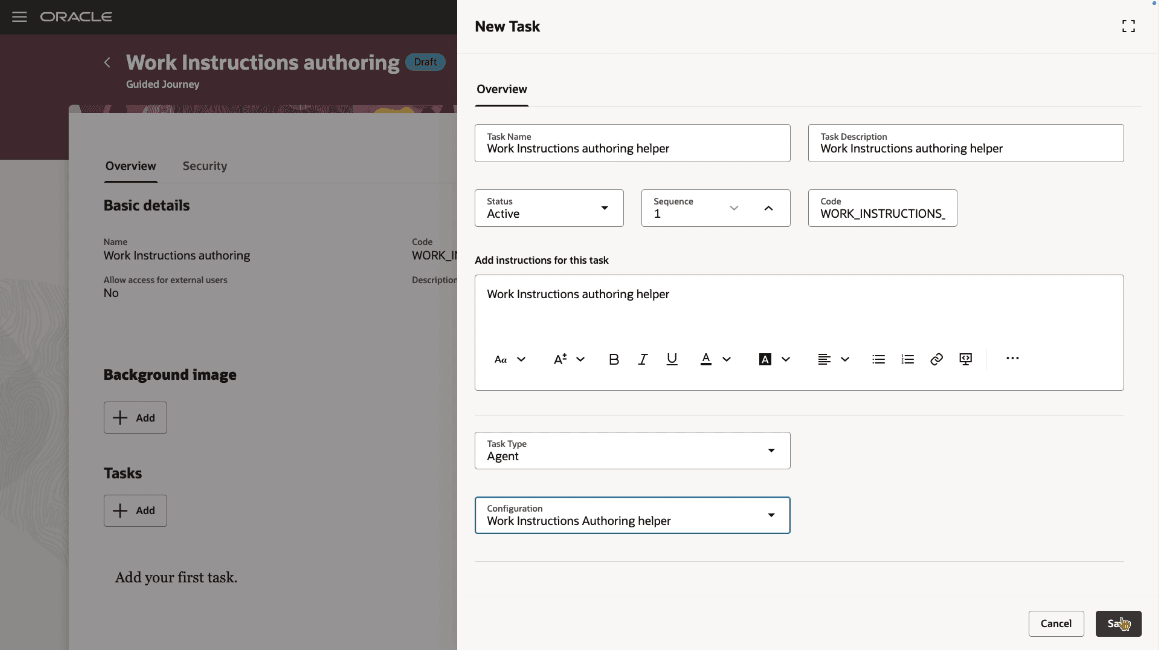
Task: Toggle bold formatting in instructions editor
Action: tap(614, 359)
